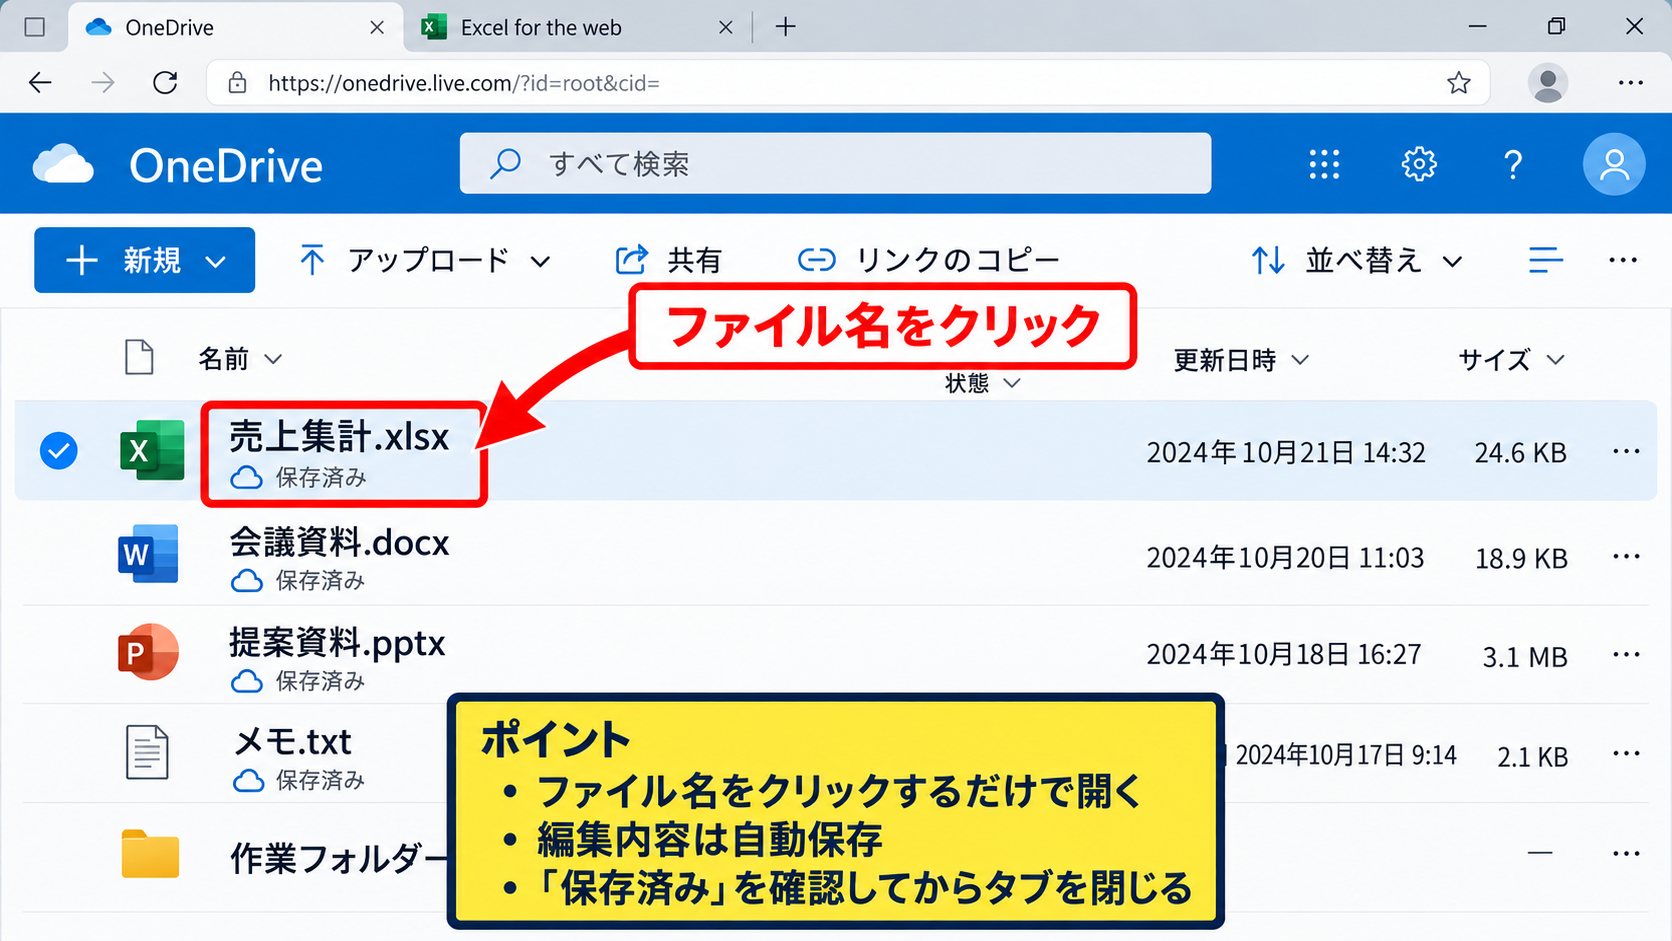Open the 作業フォルダー folder name
Image resolution: width=1672 pixels, height=941 pixels.
338,857
